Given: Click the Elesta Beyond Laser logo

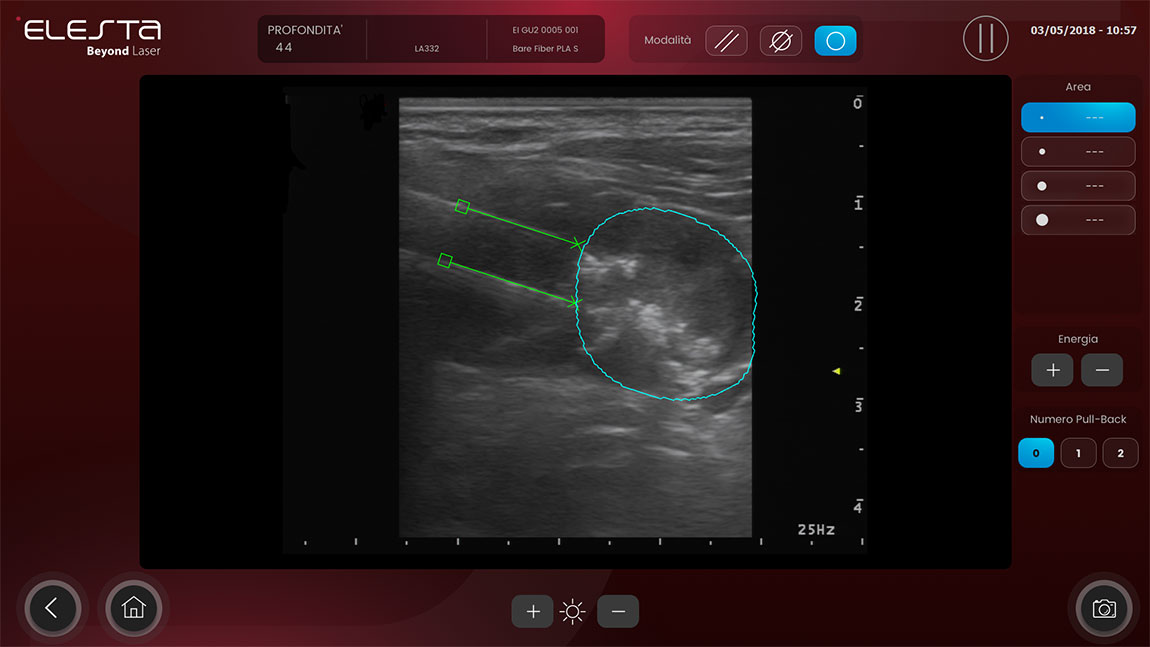Looking at the screenshot, I should pyautogui.click(x=91, y=37).
